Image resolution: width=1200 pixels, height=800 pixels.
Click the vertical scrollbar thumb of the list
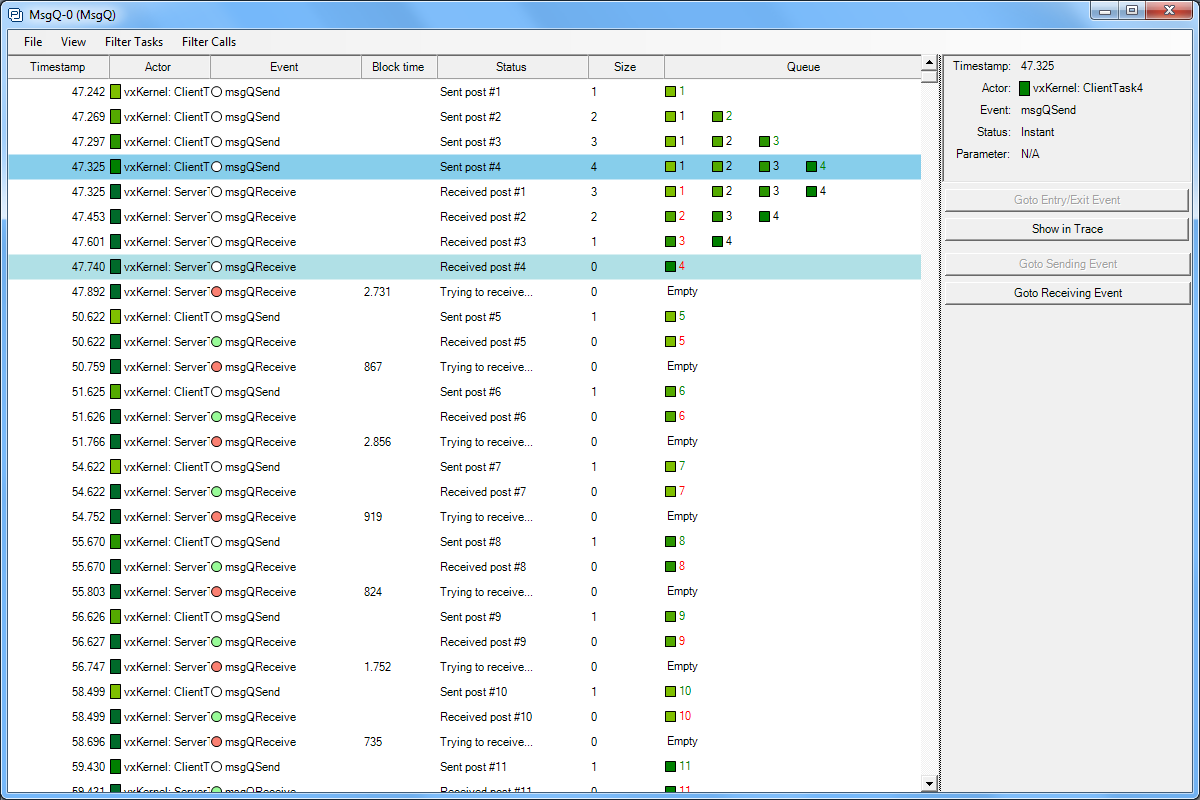(x=929, y=76)
